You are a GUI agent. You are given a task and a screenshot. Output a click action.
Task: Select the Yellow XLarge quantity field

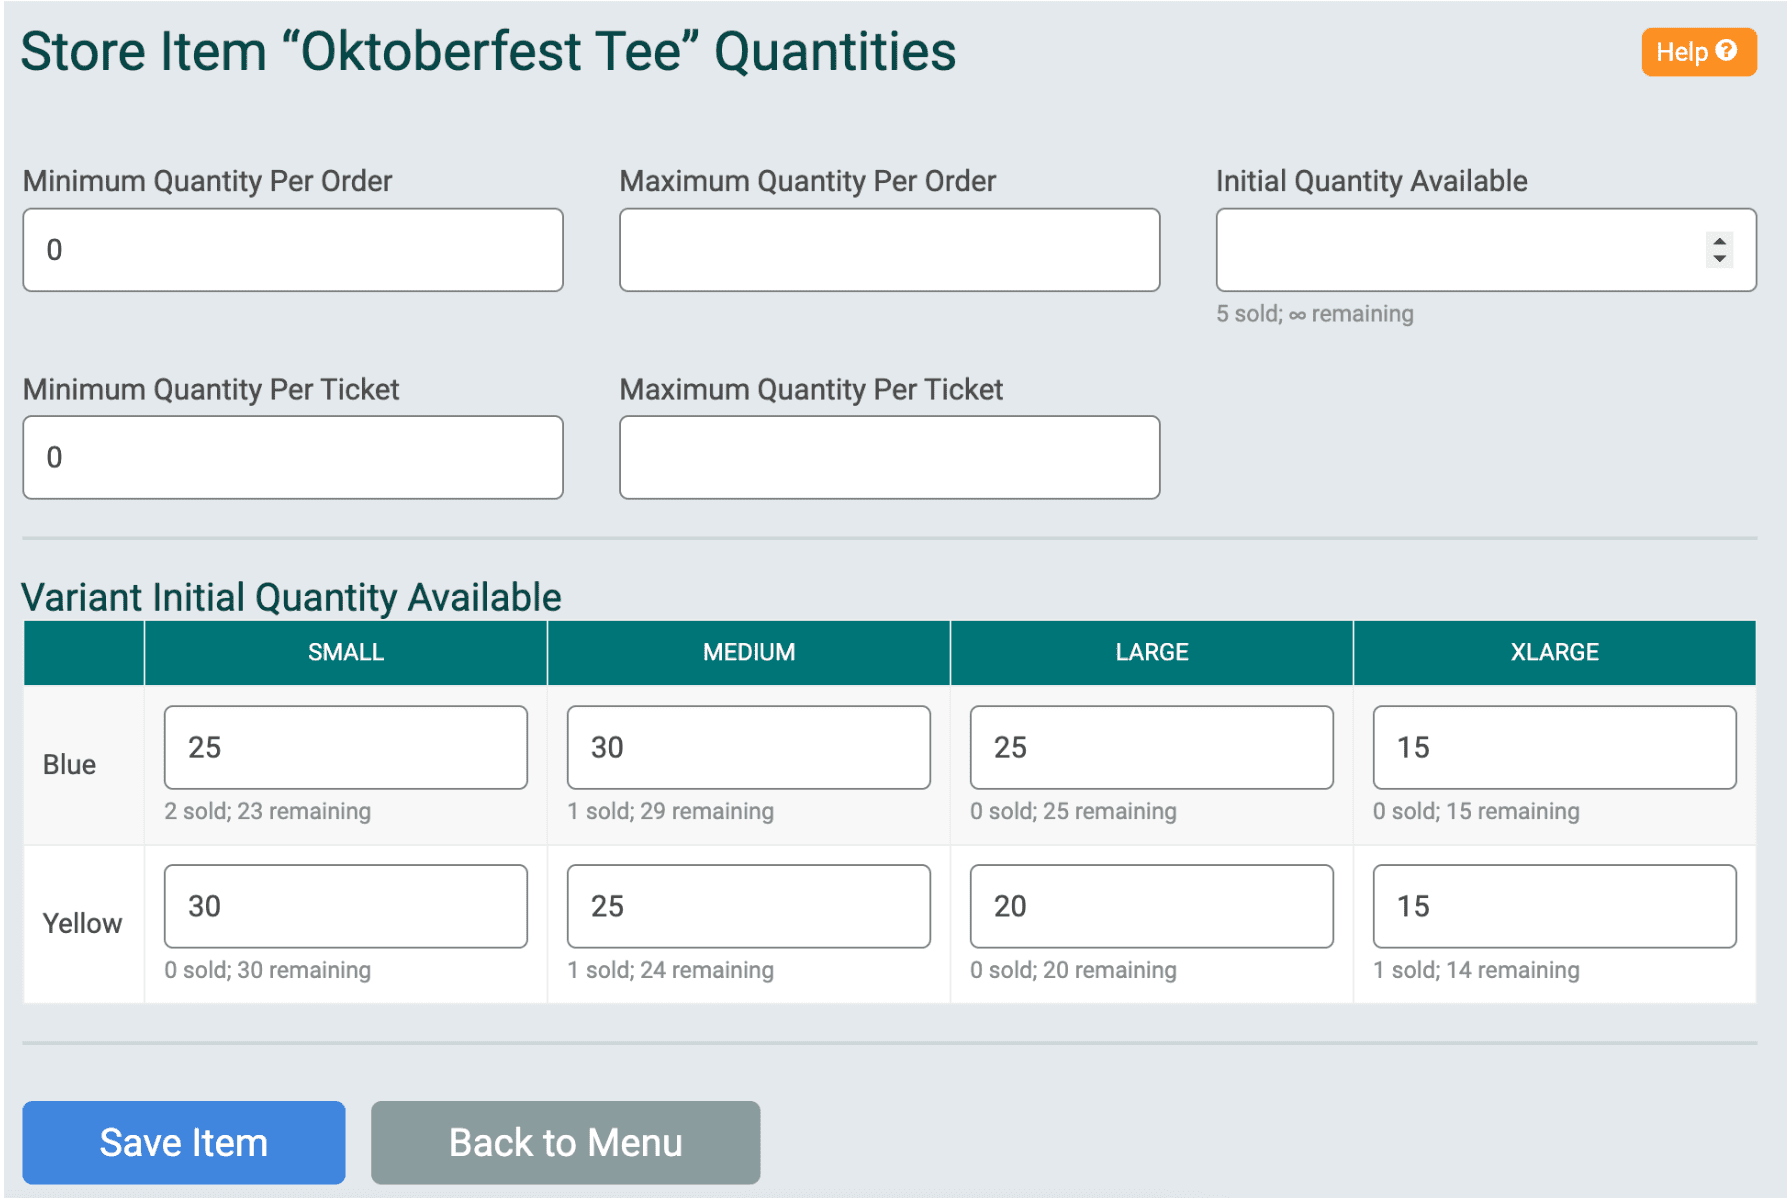click(x=1554, y=905)
